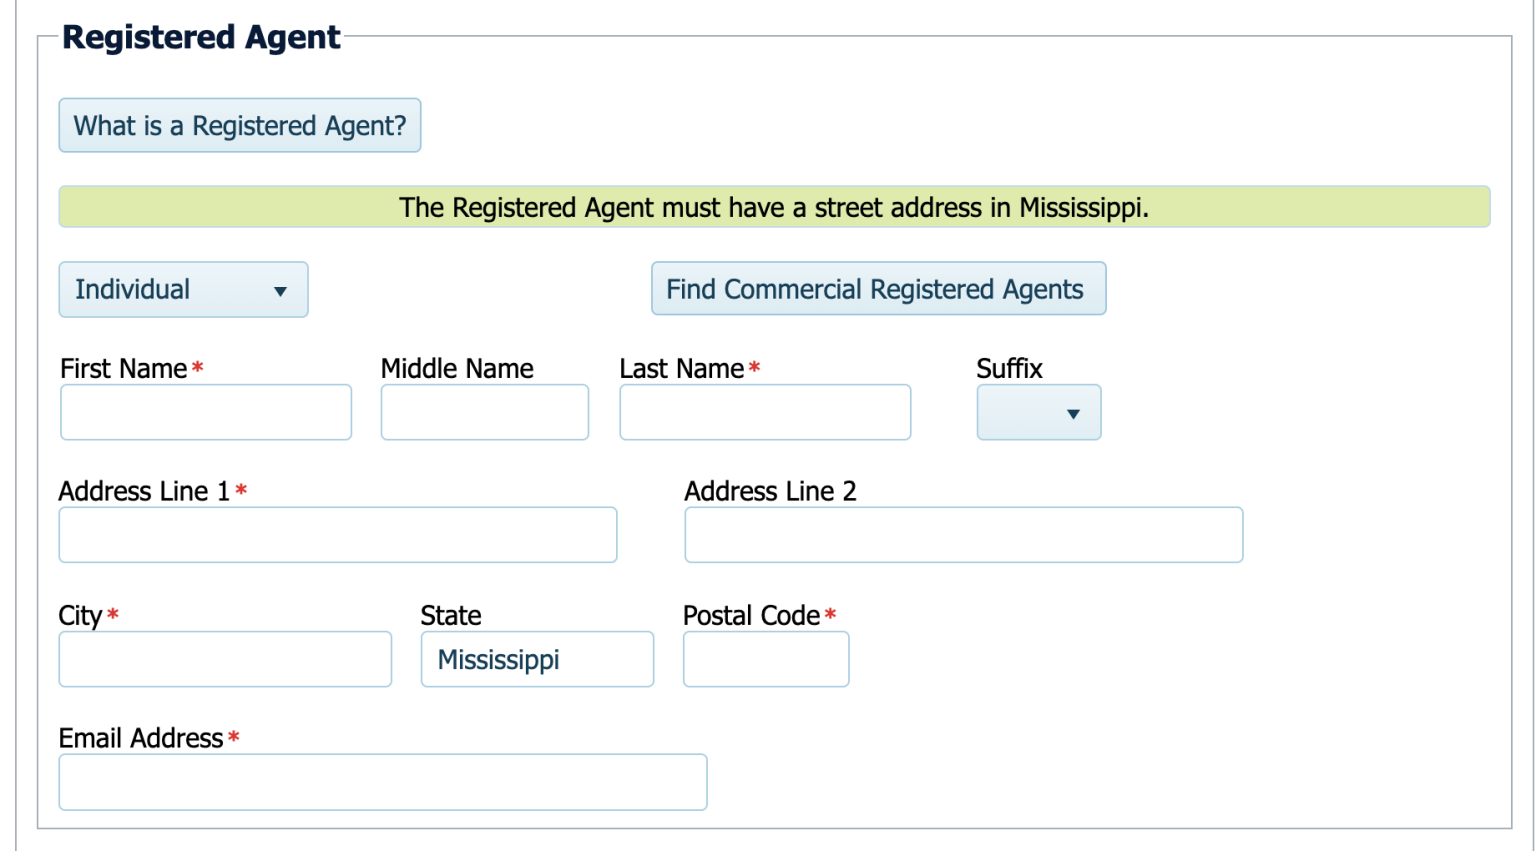The width and height of the screenshot is (1536, 851).
Task: Focus the First Name input field
Action: (206, 412)
